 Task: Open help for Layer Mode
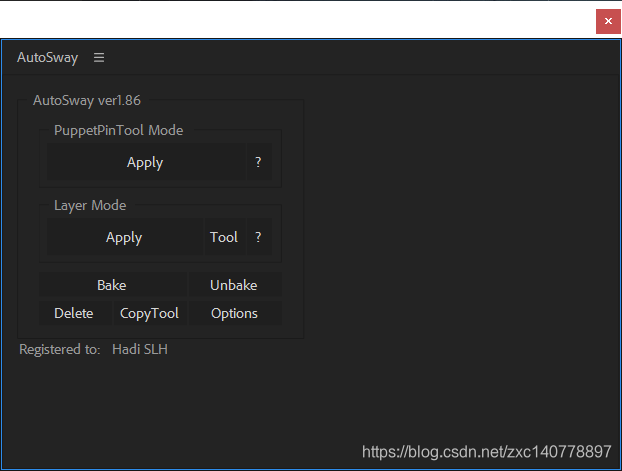pyautogui.click(x=259, y=237)
